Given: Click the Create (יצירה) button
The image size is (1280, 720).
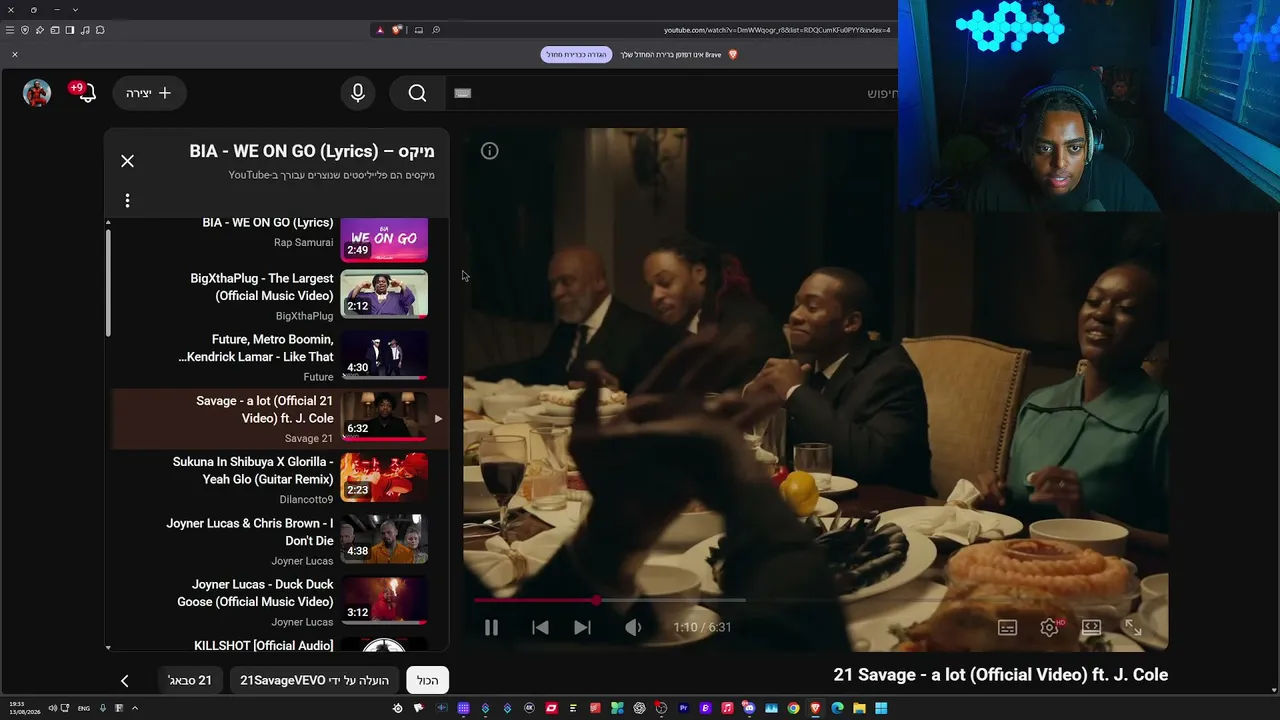Looking at the screenshot, I should [x=149, y=93].
